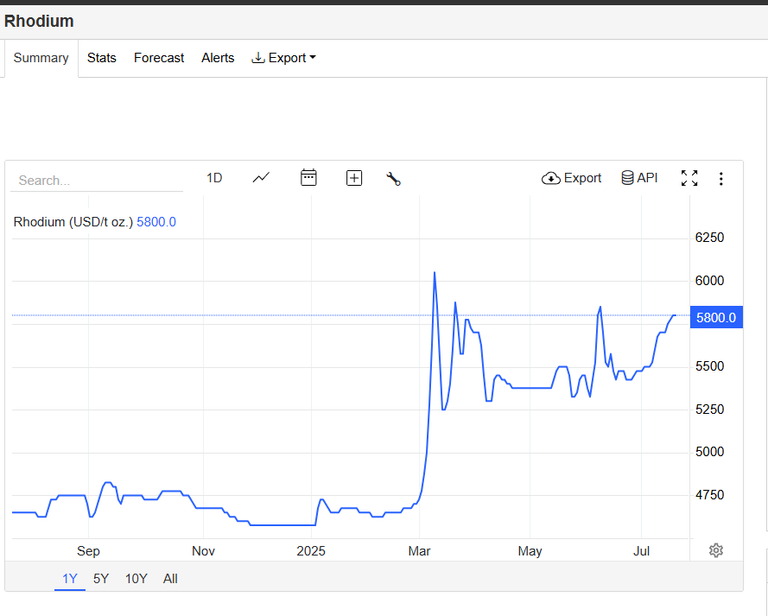Expand the Export dropdown in the tab bar
768x616 pixels.
click(284, 58)
